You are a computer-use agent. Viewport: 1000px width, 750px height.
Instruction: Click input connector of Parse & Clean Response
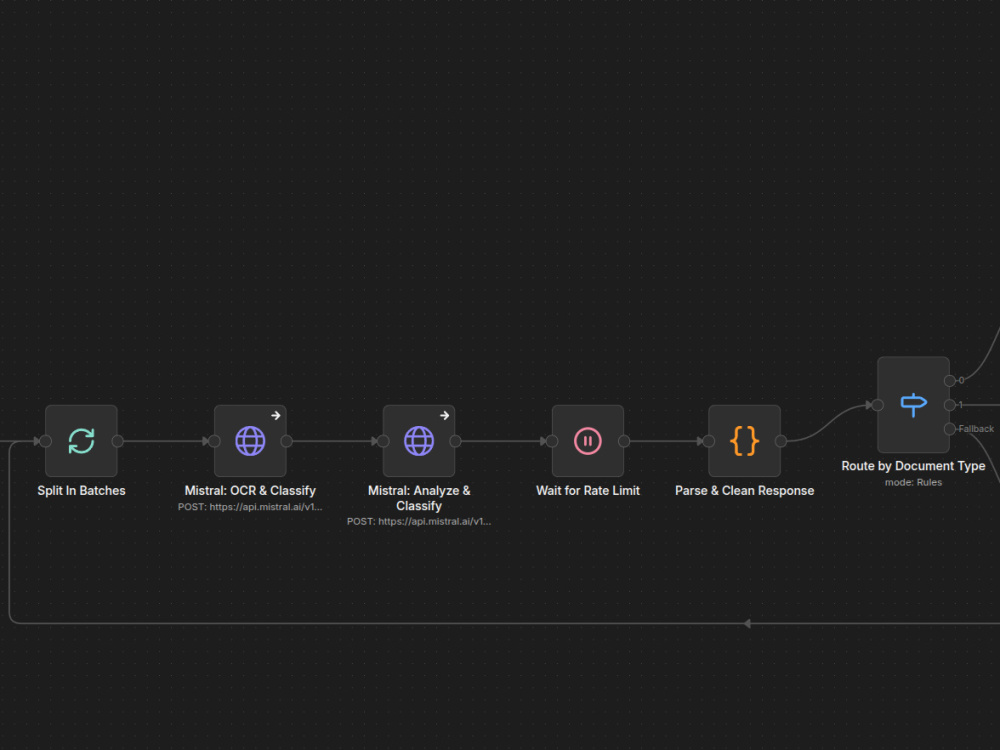[709, 441]
